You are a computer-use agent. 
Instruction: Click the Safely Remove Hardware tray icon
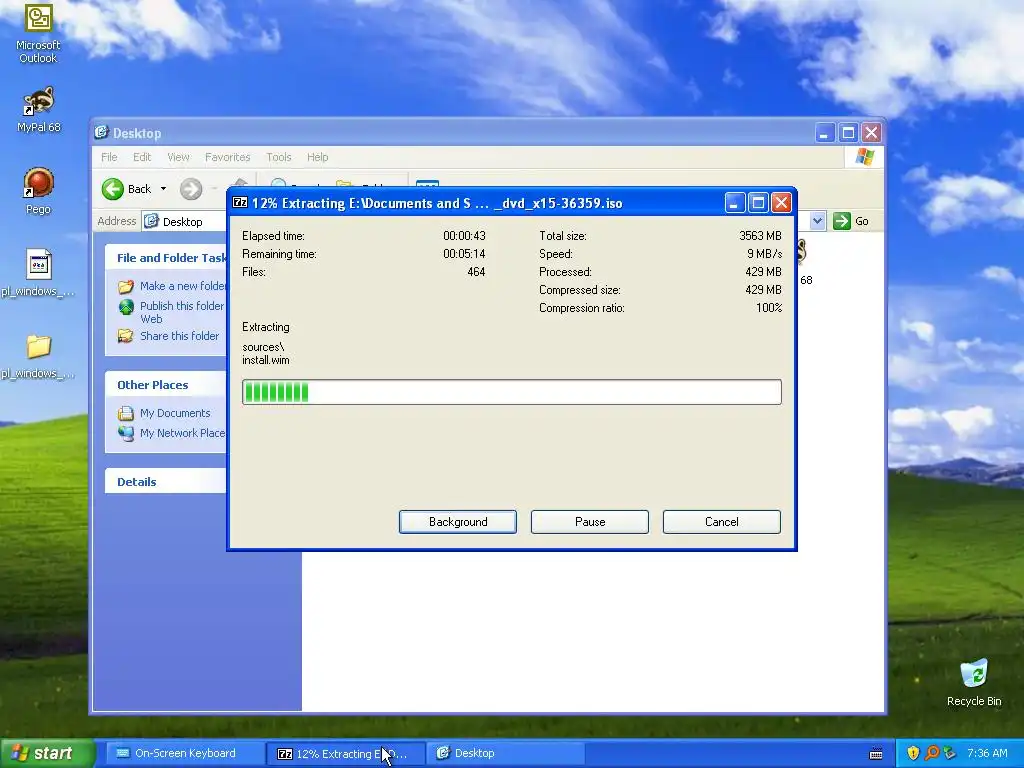tap(950, 753)
